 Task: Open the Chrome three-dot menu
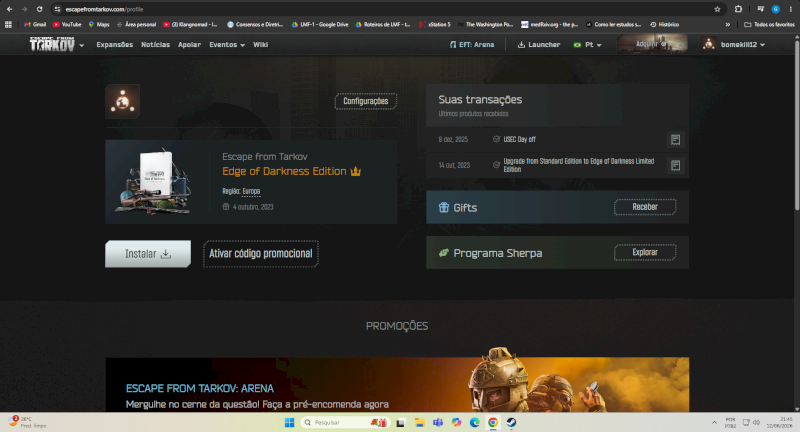point(790,9)
